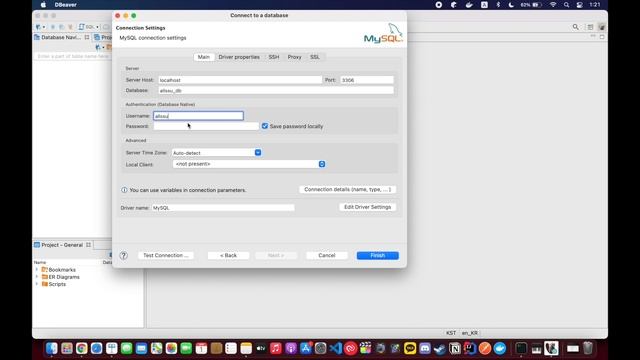Open Google Chrome from the dock
The width and height of the screenshot is (640, 360).
(81, 348)
